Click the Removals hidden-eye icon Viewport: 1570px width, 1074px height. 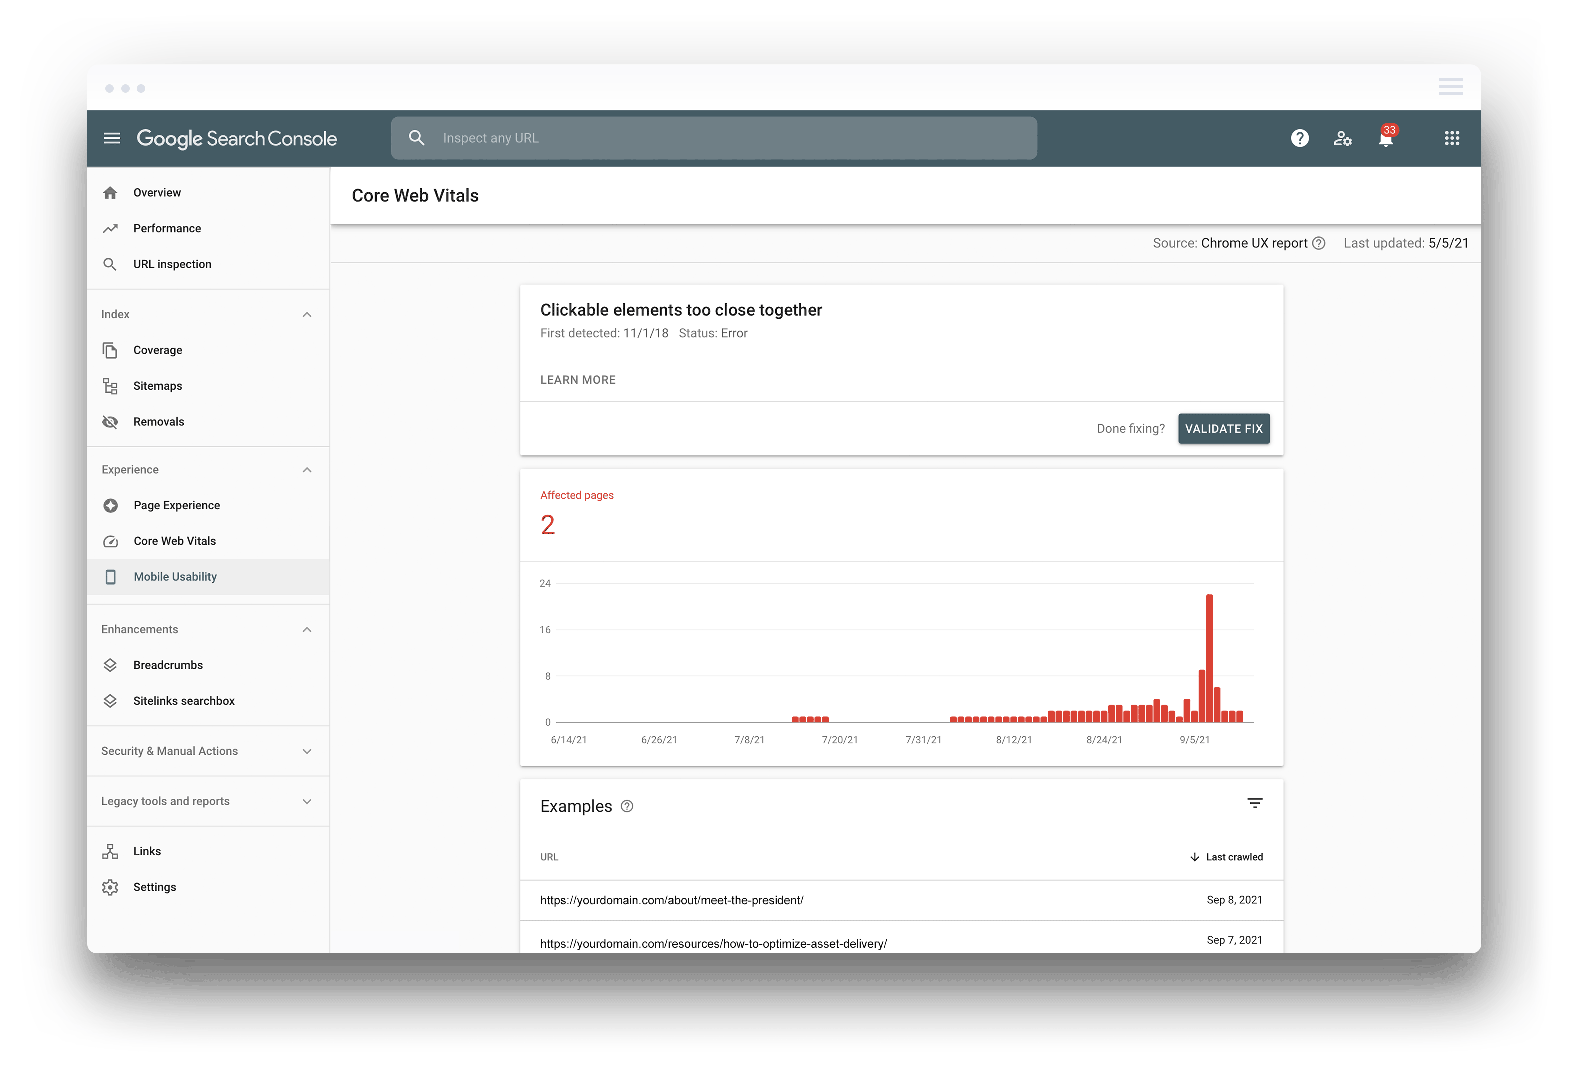110,422
